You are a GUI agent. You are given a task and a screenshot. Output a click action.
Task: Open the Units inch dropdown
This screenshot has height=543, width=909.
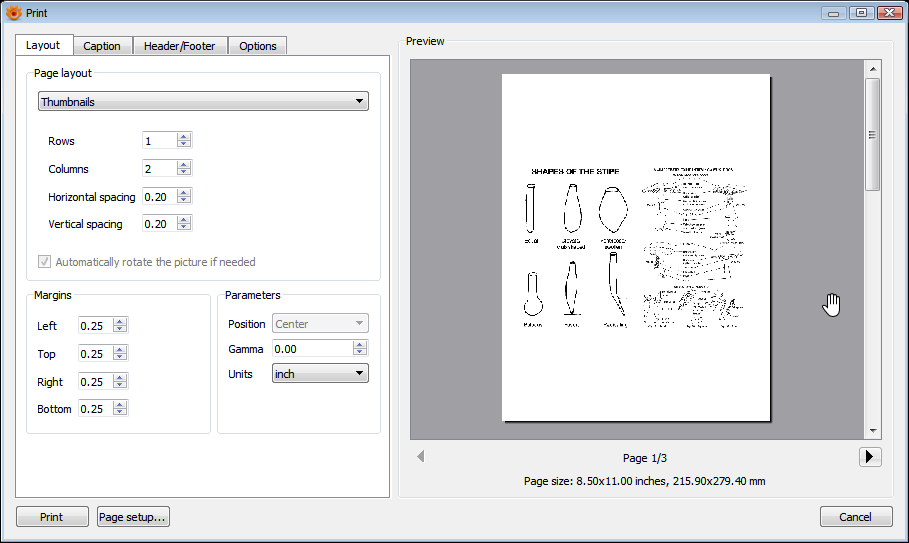tap(320, 374)
